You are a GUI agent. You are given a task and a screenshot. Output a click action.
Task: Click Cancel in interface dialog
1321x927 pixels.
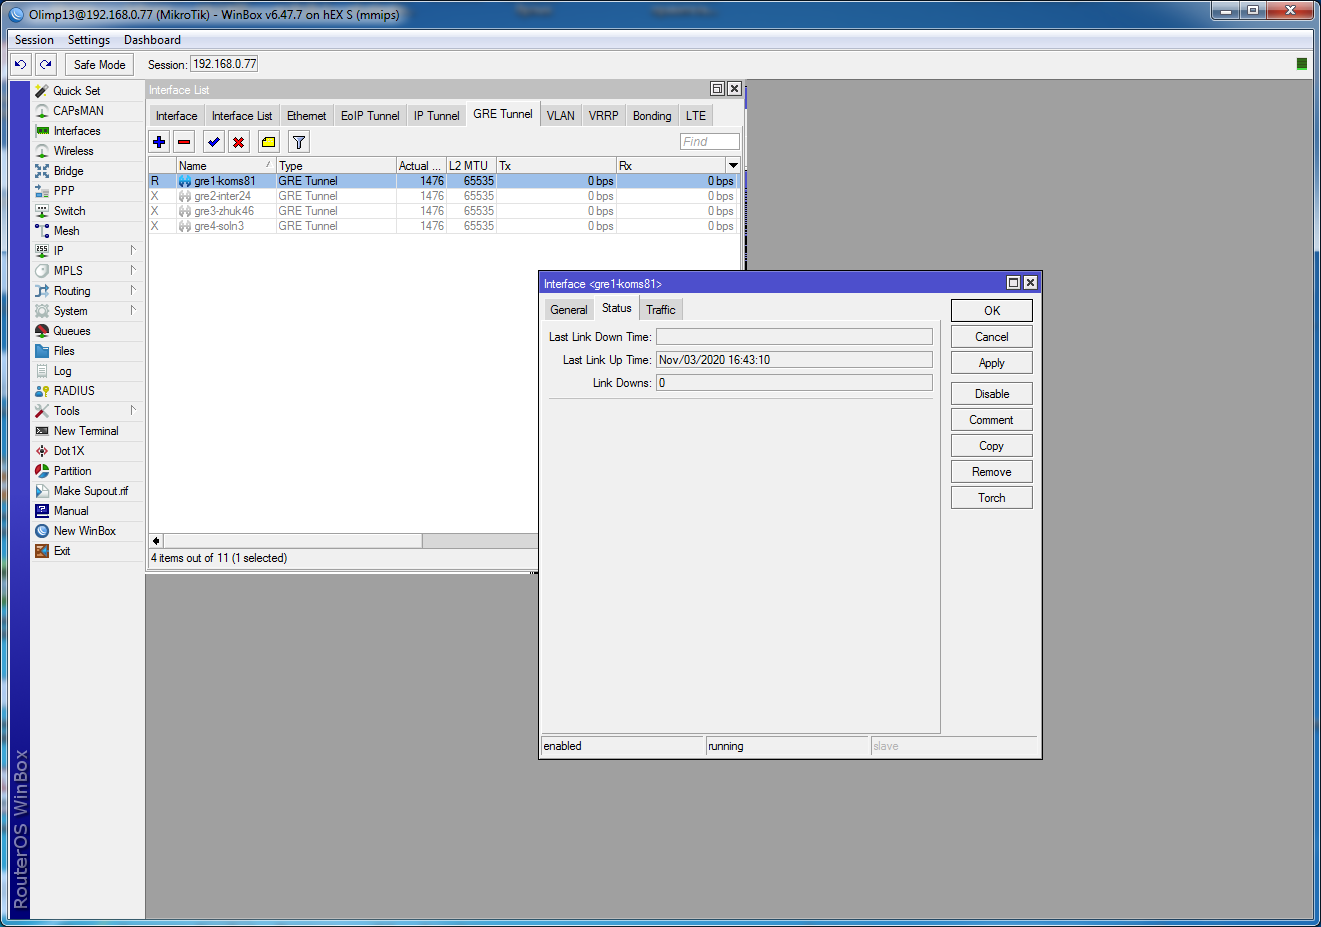pyautogui.click(x=992, y=337)
